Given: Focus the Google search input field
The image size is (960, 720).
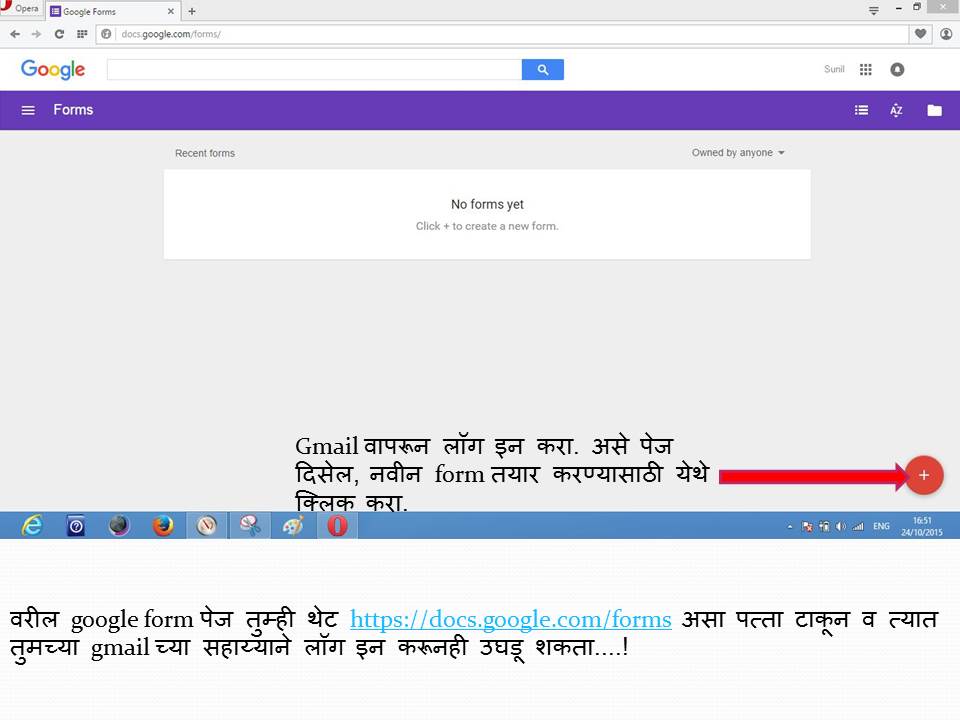Looking at the screenshot, I should click(314, 70).
